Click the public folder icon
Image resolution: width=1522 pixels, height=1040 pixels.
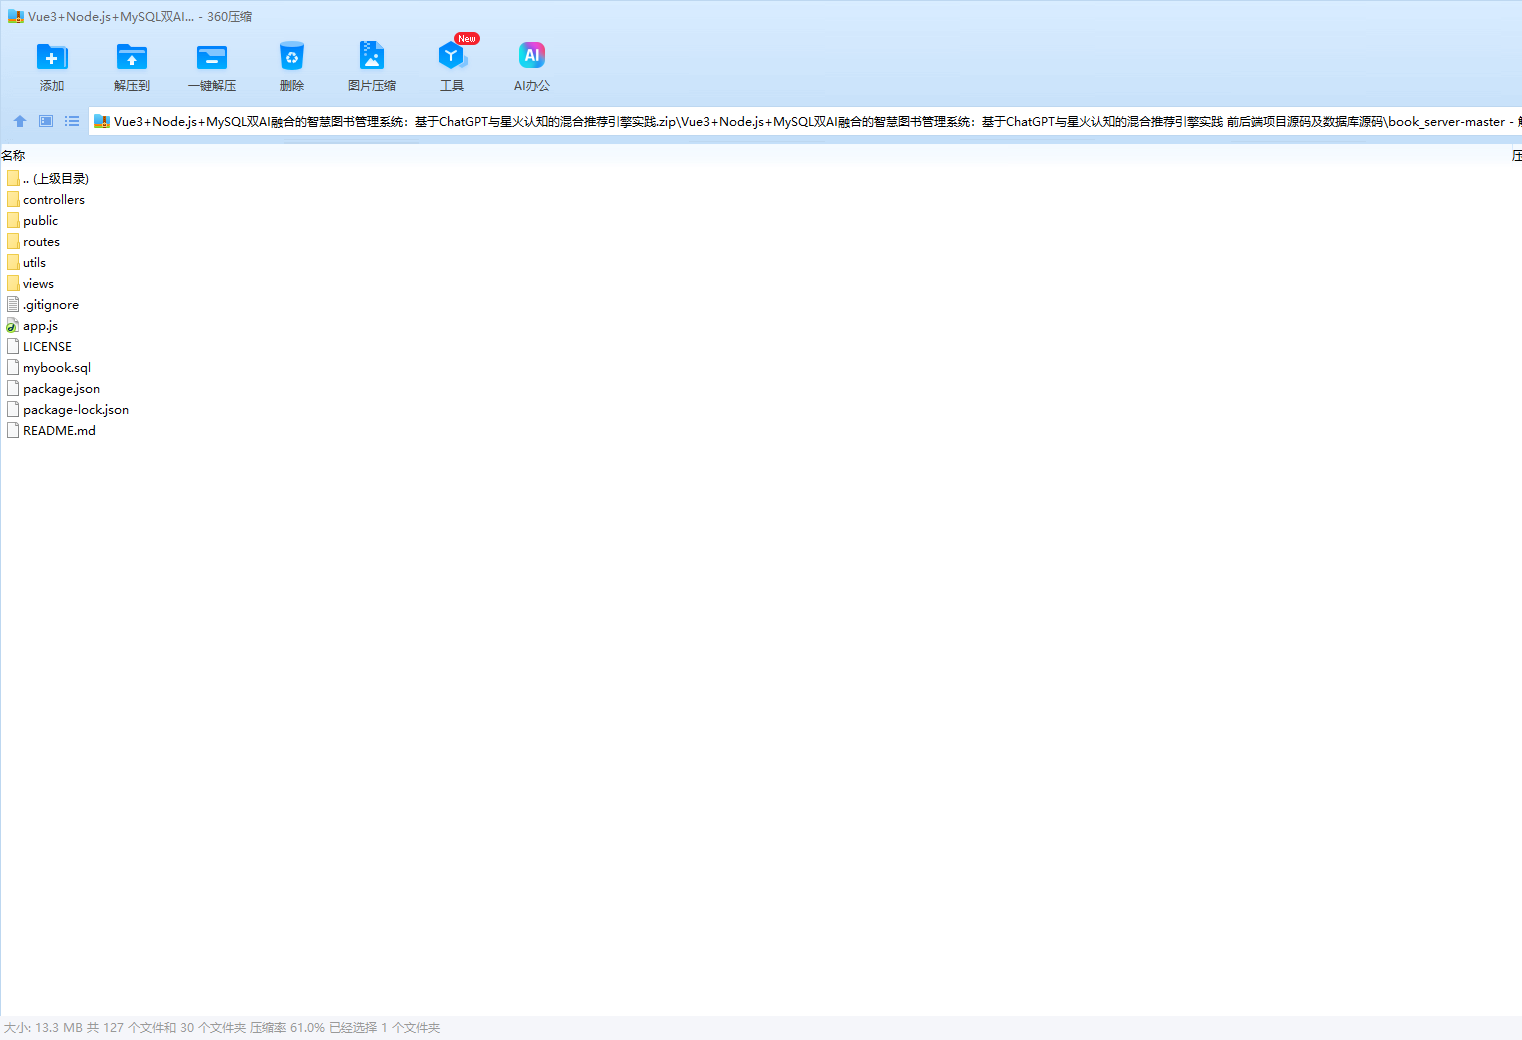[x=13, y=220]
